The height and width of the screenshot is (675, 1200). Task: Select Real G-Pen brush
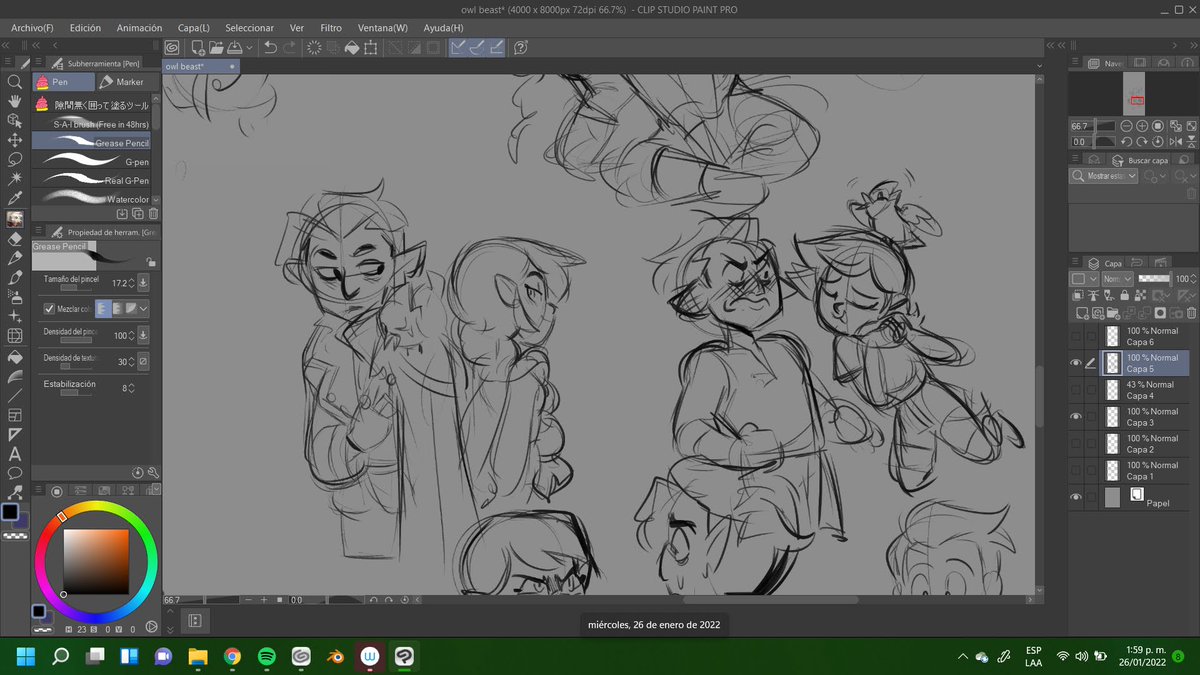pos(91,180)
